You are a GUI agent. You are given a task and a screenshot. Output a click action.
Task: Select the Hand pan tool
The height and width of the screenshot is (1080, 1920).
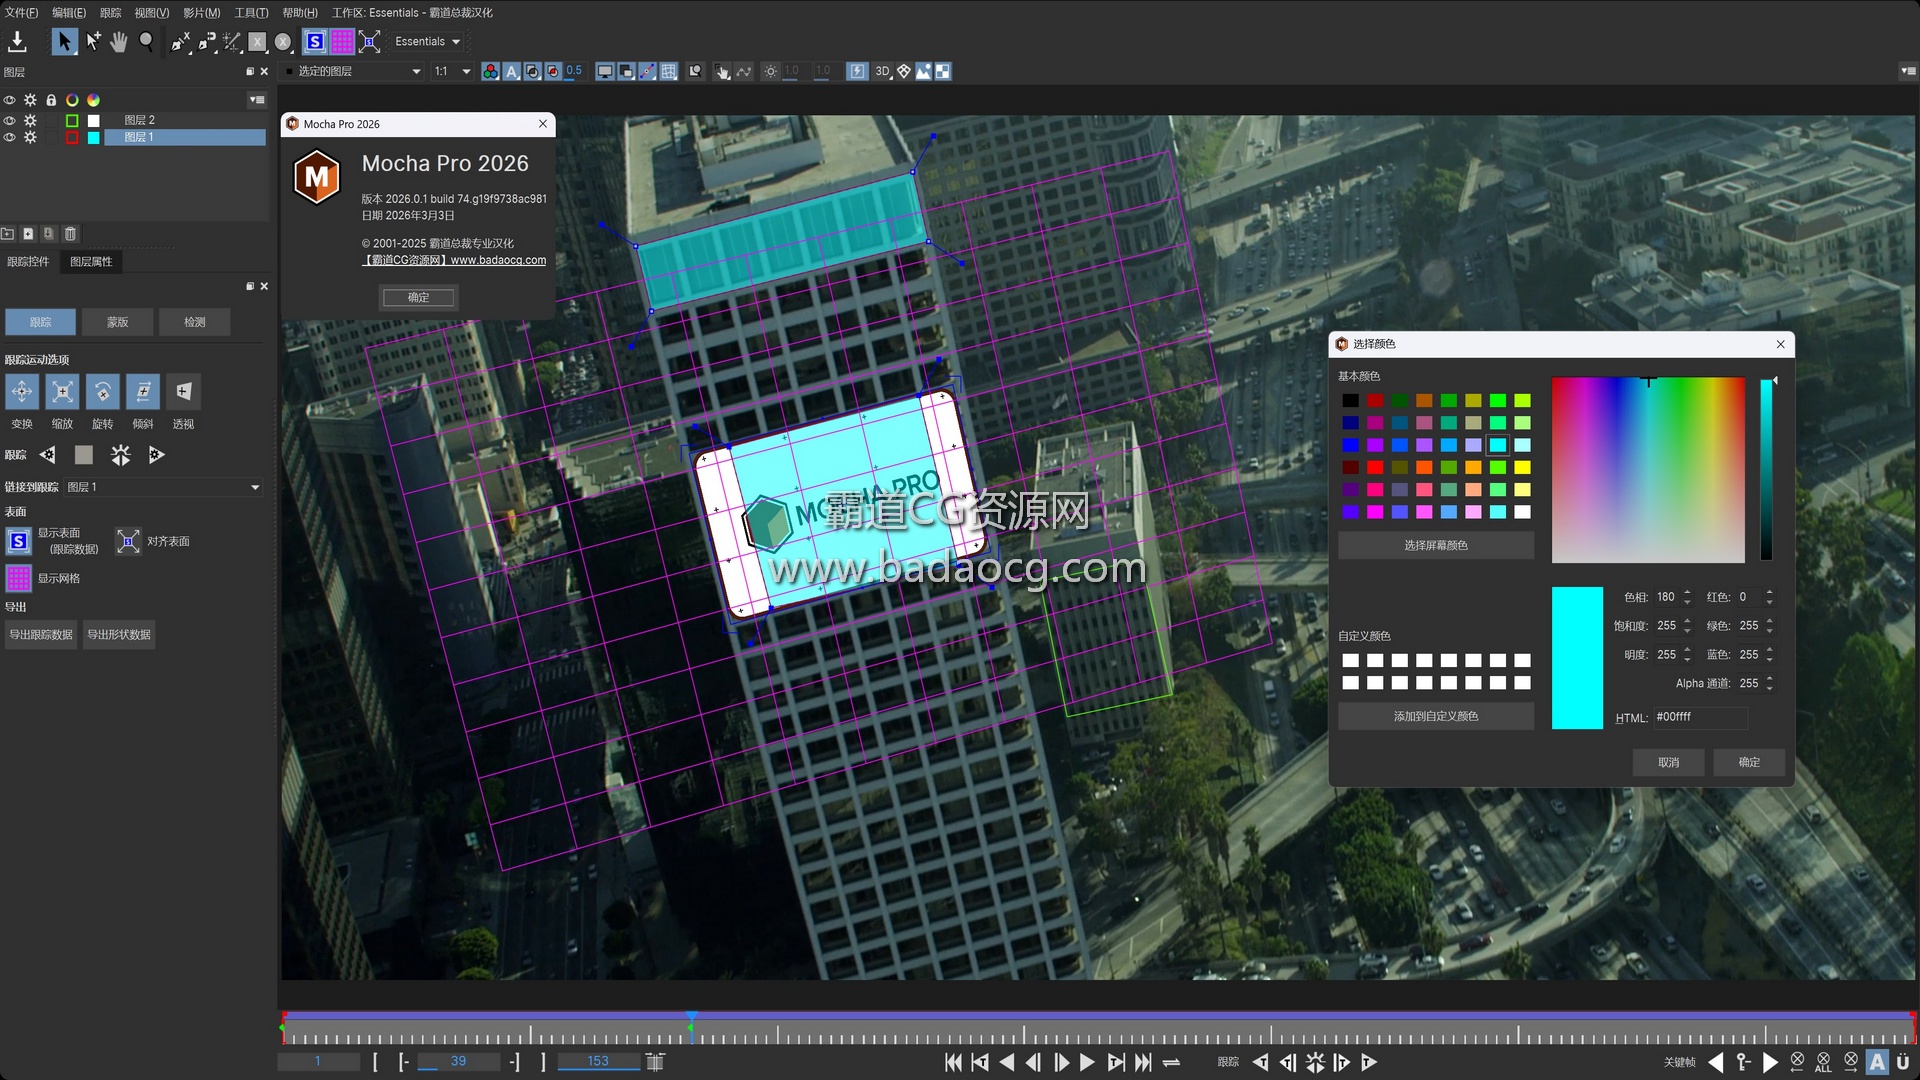(119, 41)
